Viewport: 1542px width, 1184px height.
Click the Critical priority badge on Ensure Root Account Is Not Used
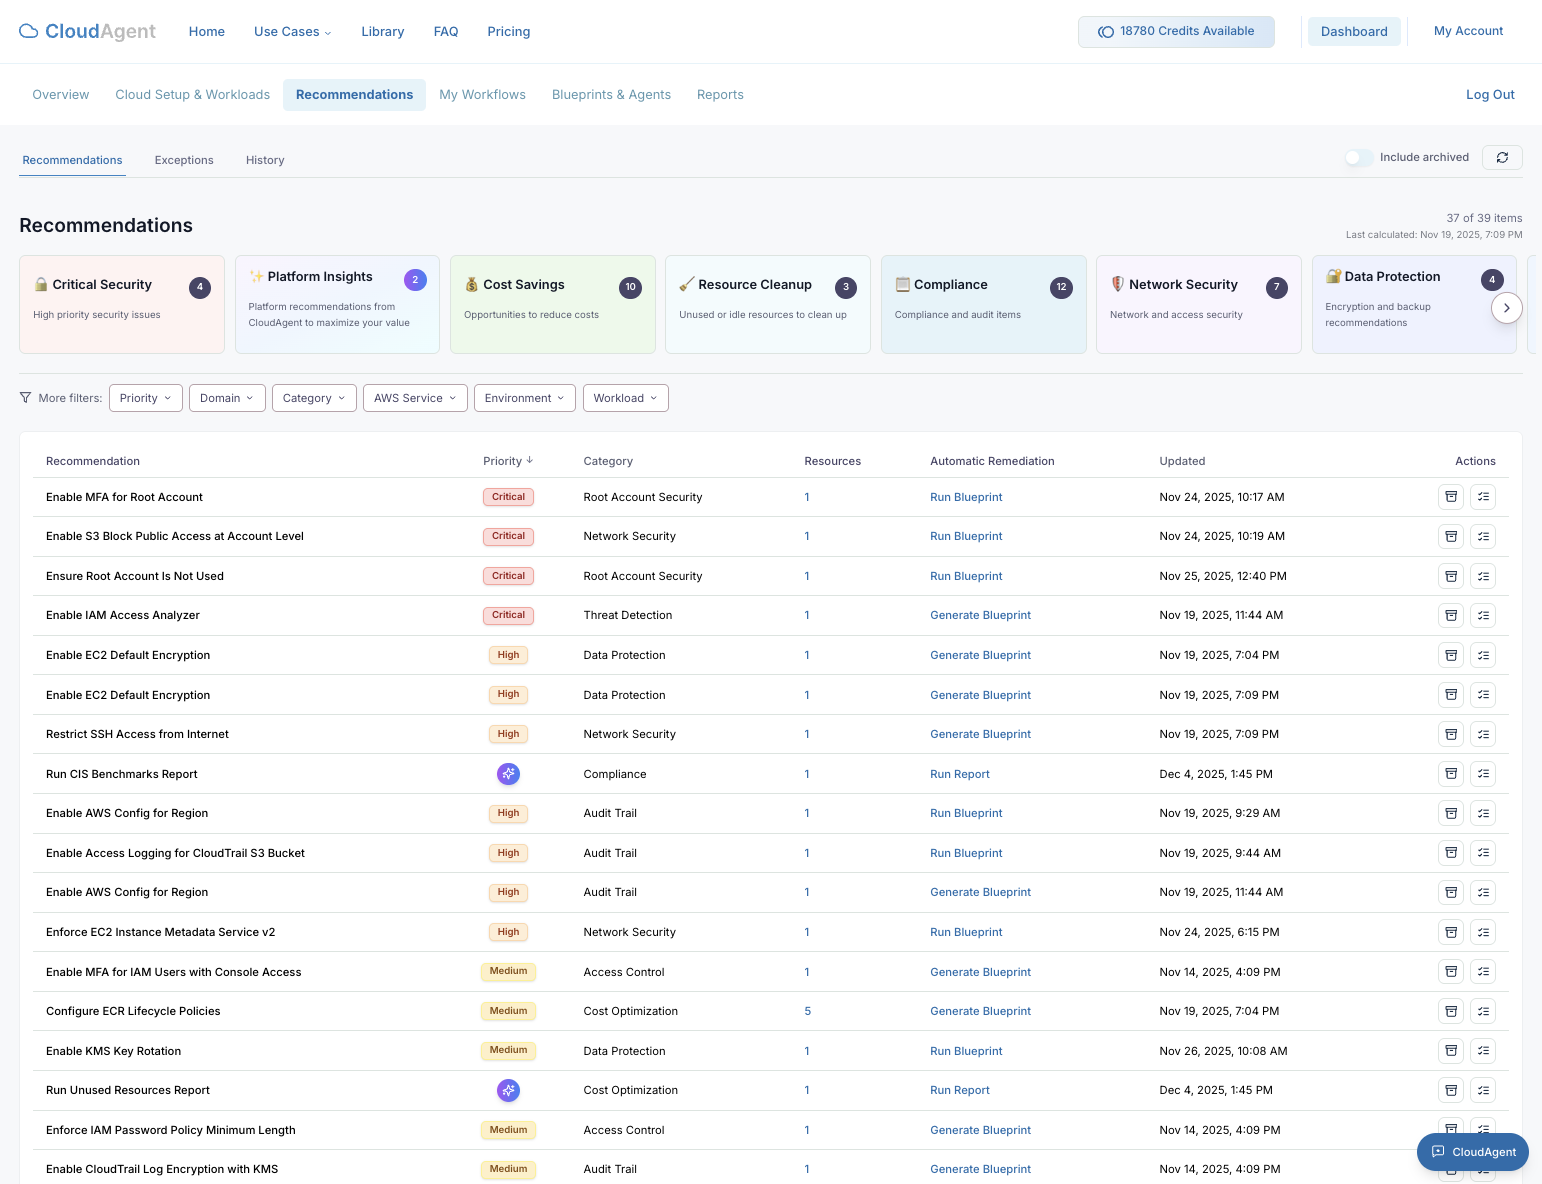pos(508,576)
